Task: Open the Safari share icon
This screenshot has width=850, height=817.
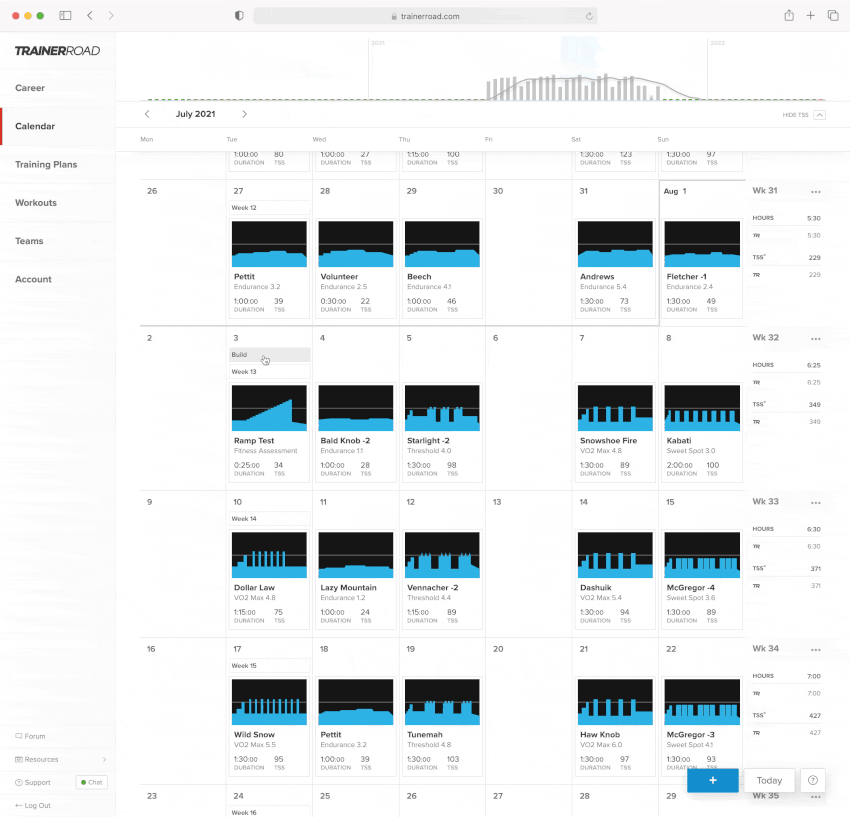Action: 789,16
